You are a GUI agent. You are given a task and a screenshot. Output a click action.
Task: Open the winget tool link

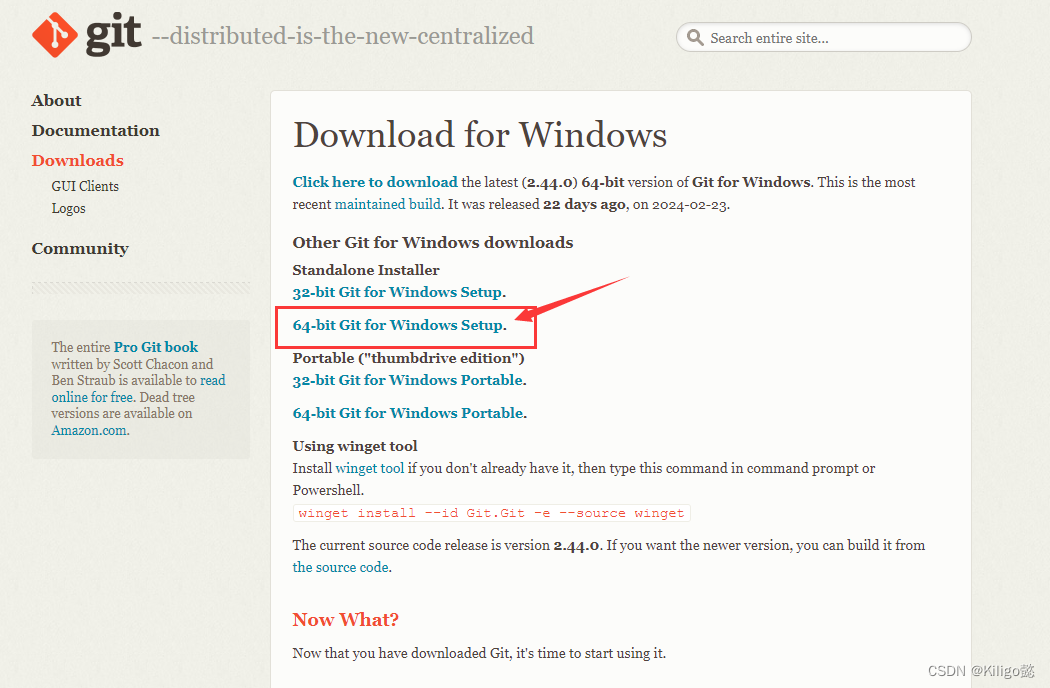[x=370, y=468]
